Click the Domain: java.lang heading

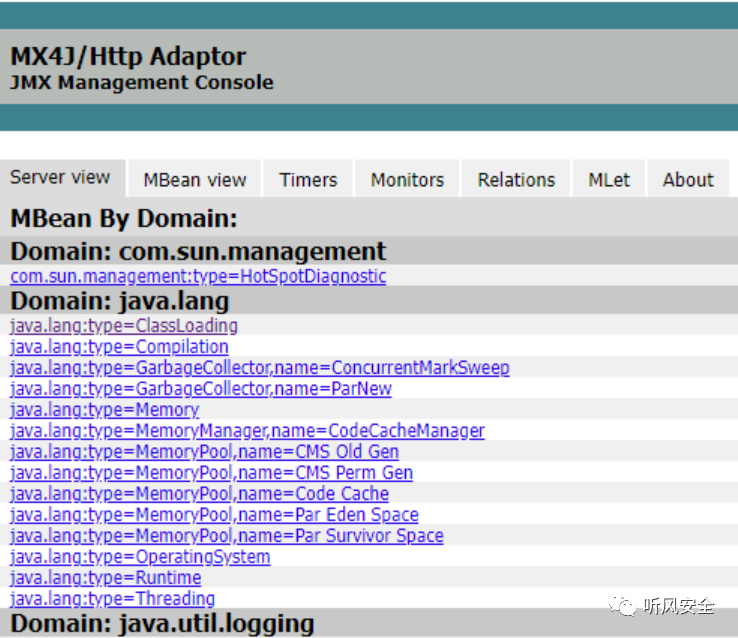tap(120, 301)
